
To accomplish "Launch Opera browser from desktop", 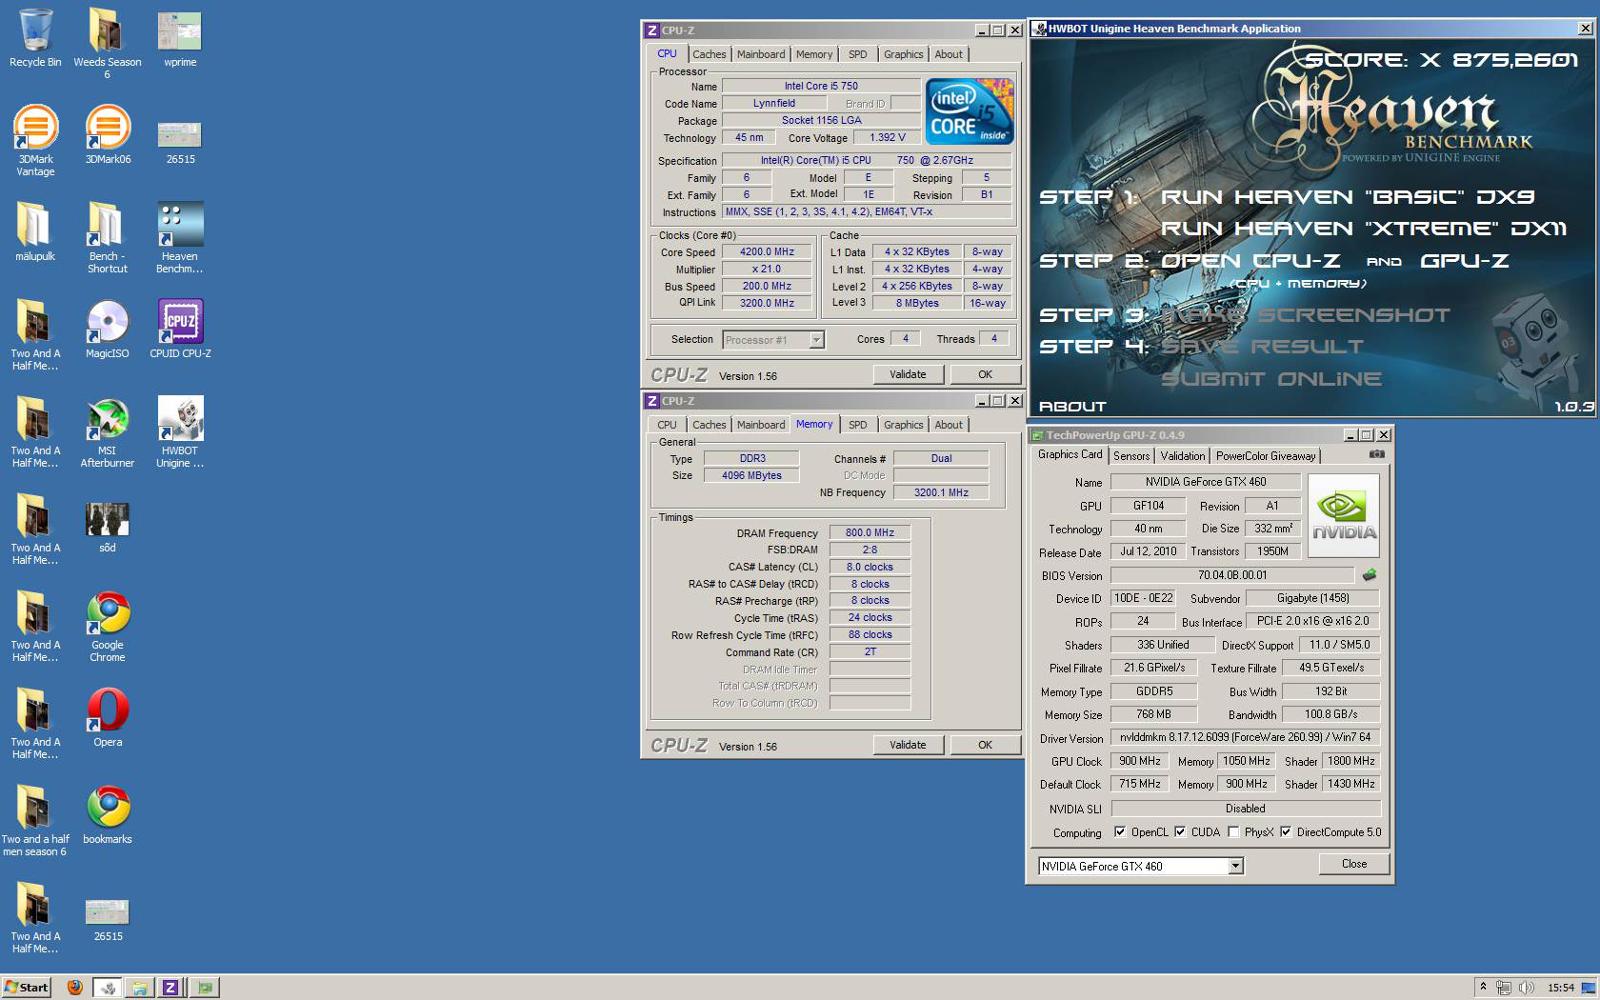I will 107,716.
